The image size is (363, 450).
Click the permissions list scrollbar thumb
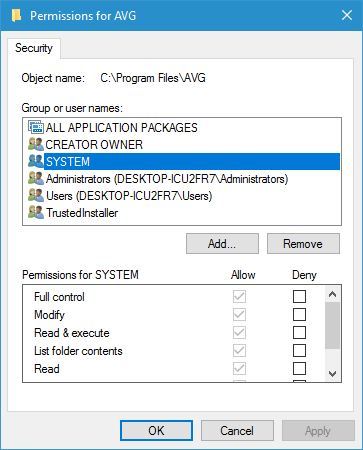tap(332, 325)
